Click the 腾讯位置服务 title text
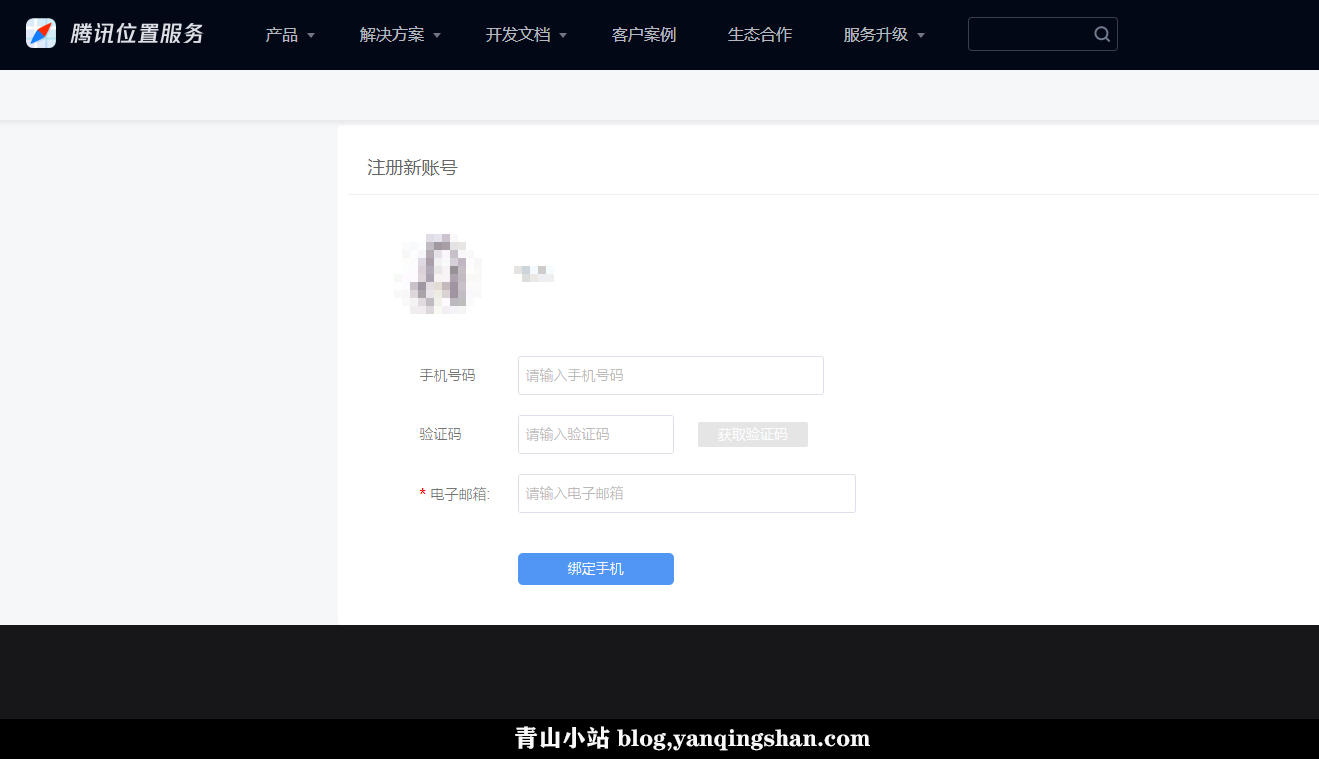This screenshot has height=759, width=1319. tap(137, 34)
